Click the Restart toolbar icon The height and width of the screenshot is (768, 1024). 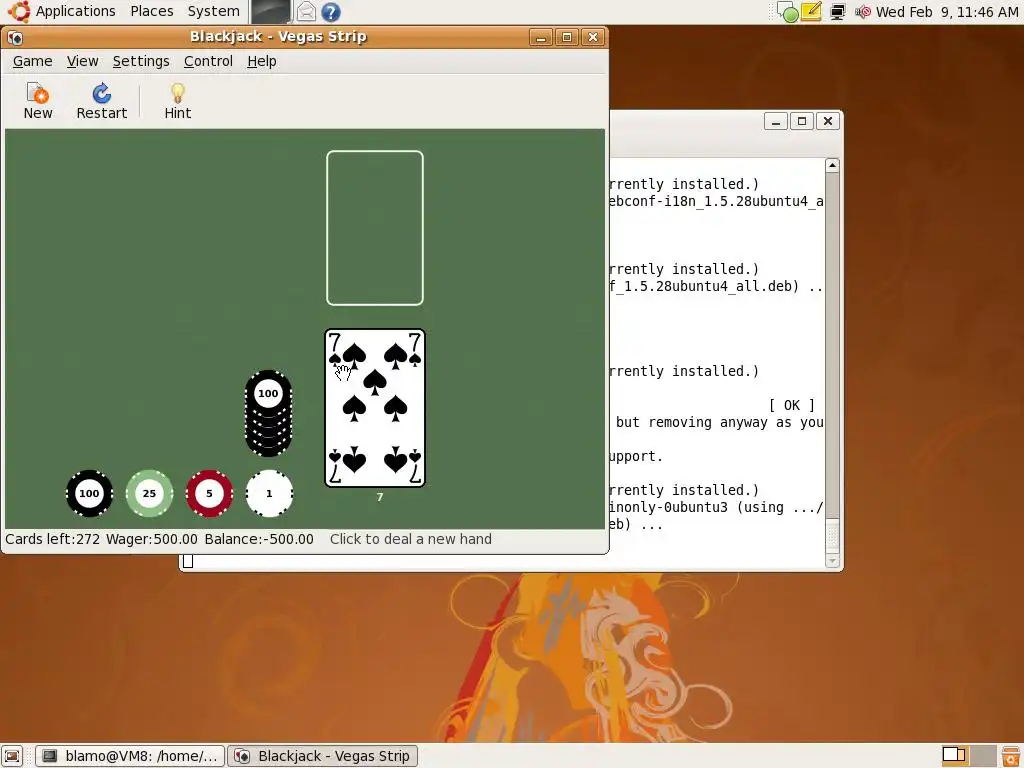[102, 101]
